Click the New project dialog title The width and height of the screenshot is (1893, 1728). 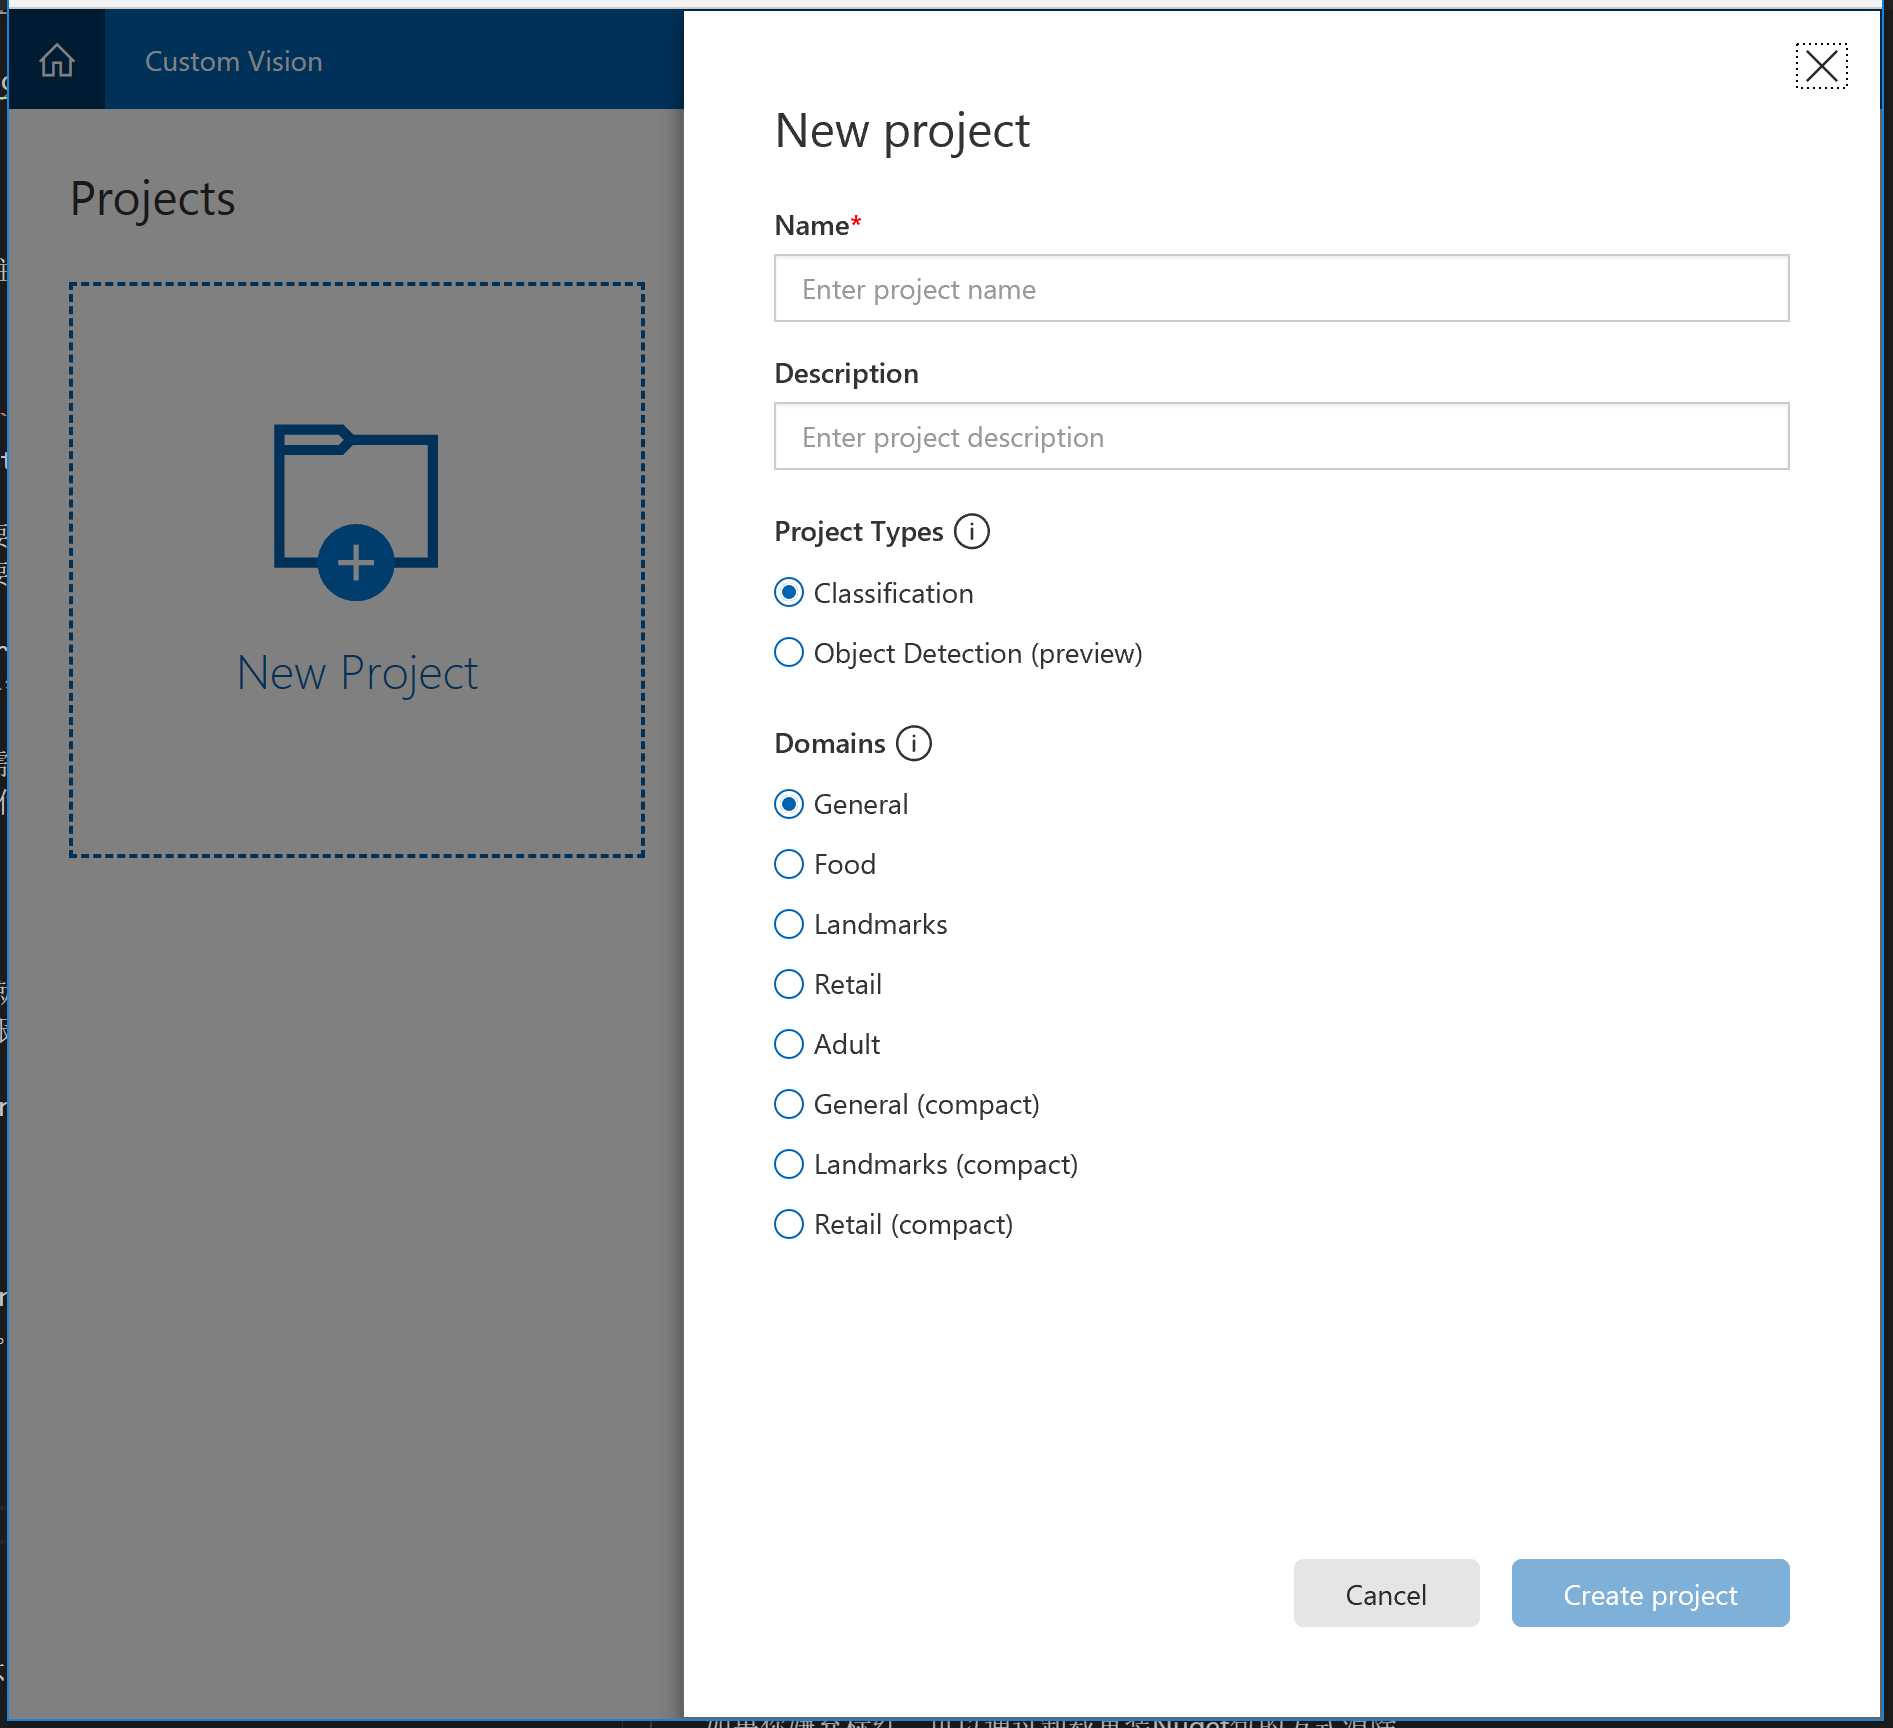[902, 131]
